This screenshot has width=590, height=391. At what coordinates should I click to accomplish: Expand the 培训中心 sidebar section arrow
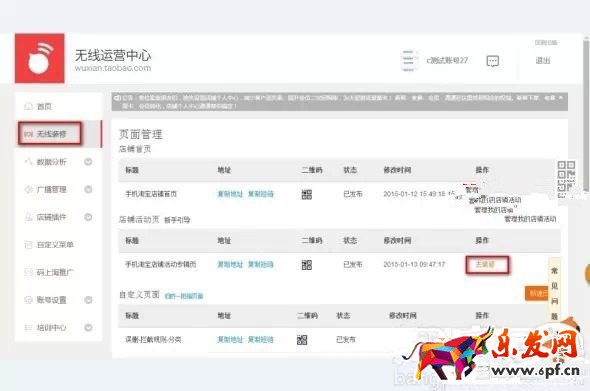pos(88,327)
